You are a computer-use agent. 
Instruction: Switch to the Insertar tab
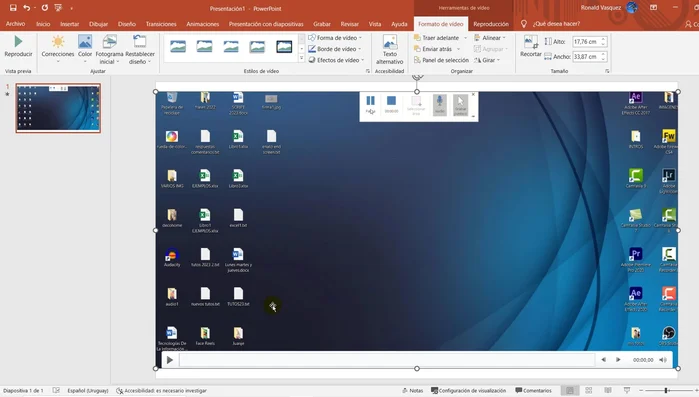(70, 24)
